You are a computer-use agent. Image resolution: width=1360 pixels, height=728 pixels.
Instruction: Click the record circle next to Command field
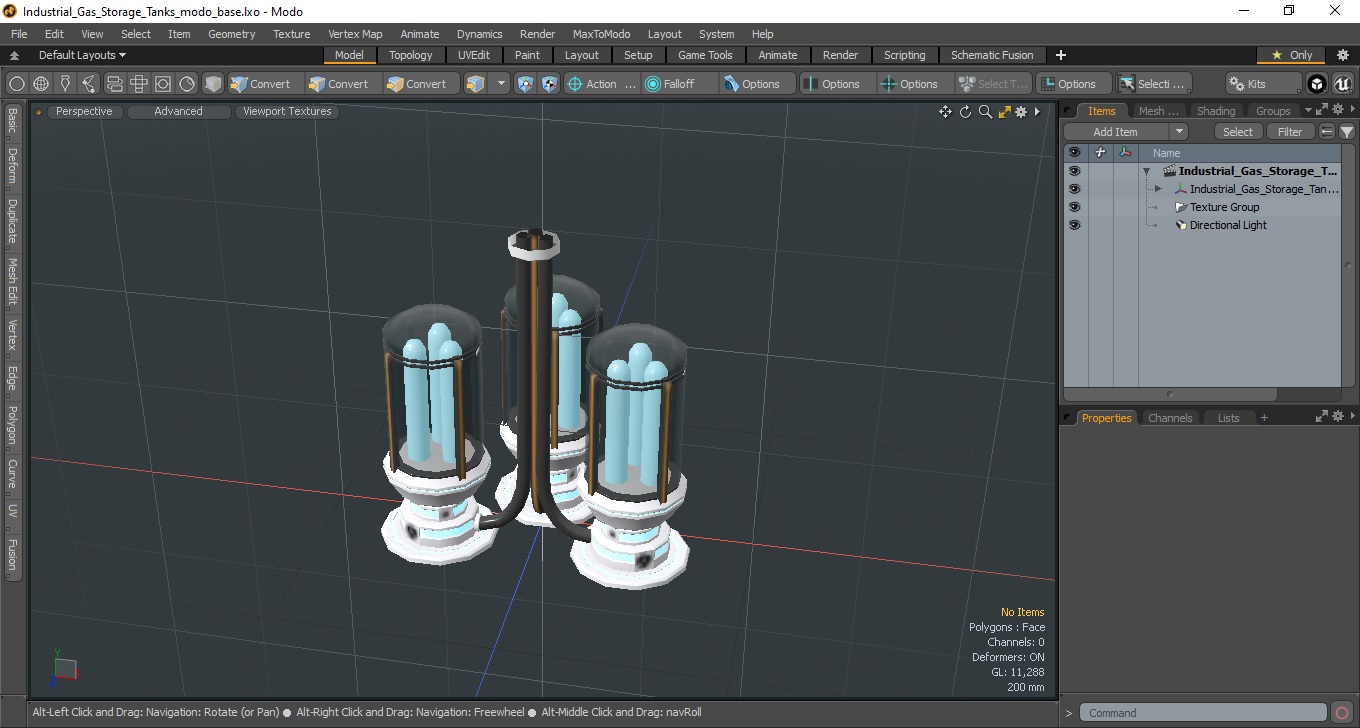1342,713
